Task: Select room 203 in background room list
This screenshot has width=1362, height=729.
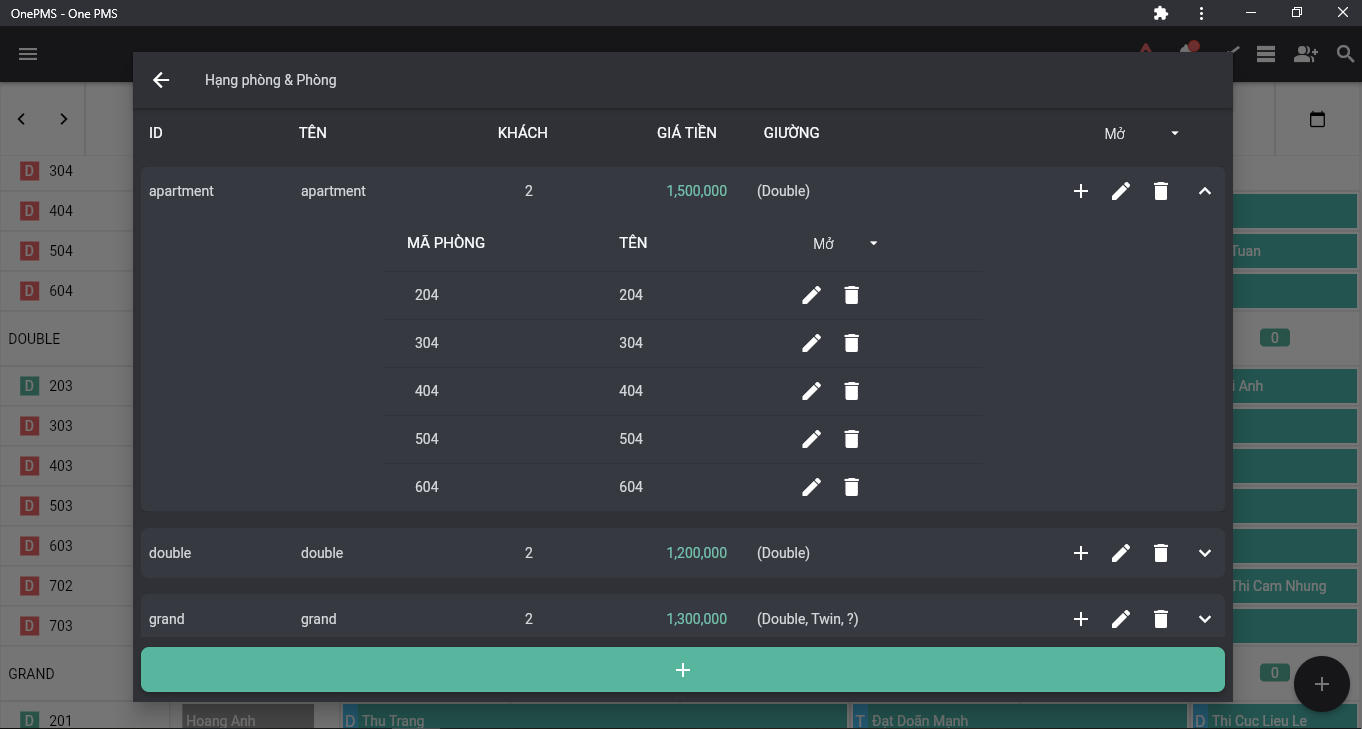Action: tap(60, 386)
